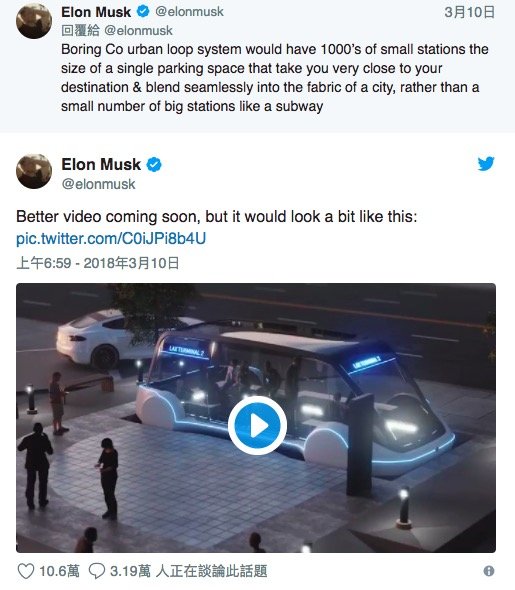Click @elonmusk handle beside top tweet name
The image size is (515, 590).
[190, 12]
